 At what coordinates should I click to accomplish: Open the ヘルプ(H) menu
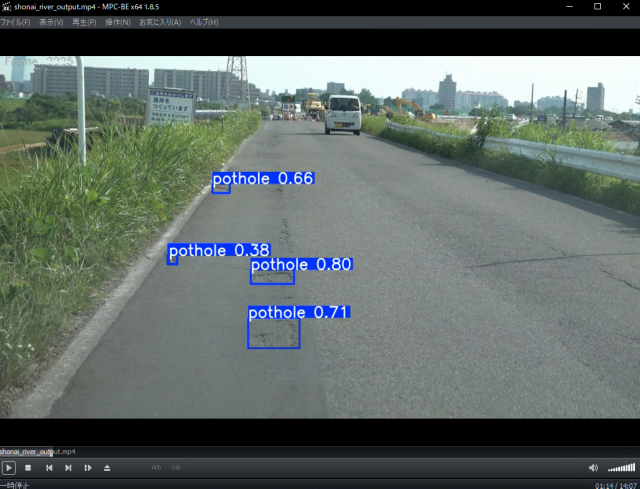[x=204, y=22]
